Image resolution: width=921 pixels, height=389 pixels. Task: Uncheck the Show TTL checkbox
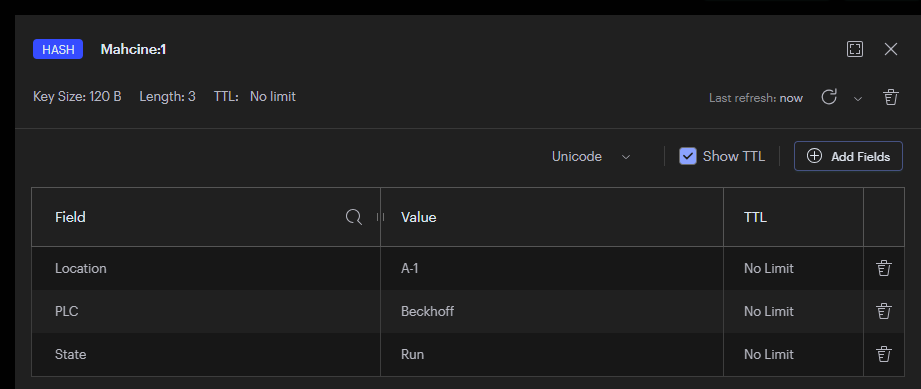[688, 156]
